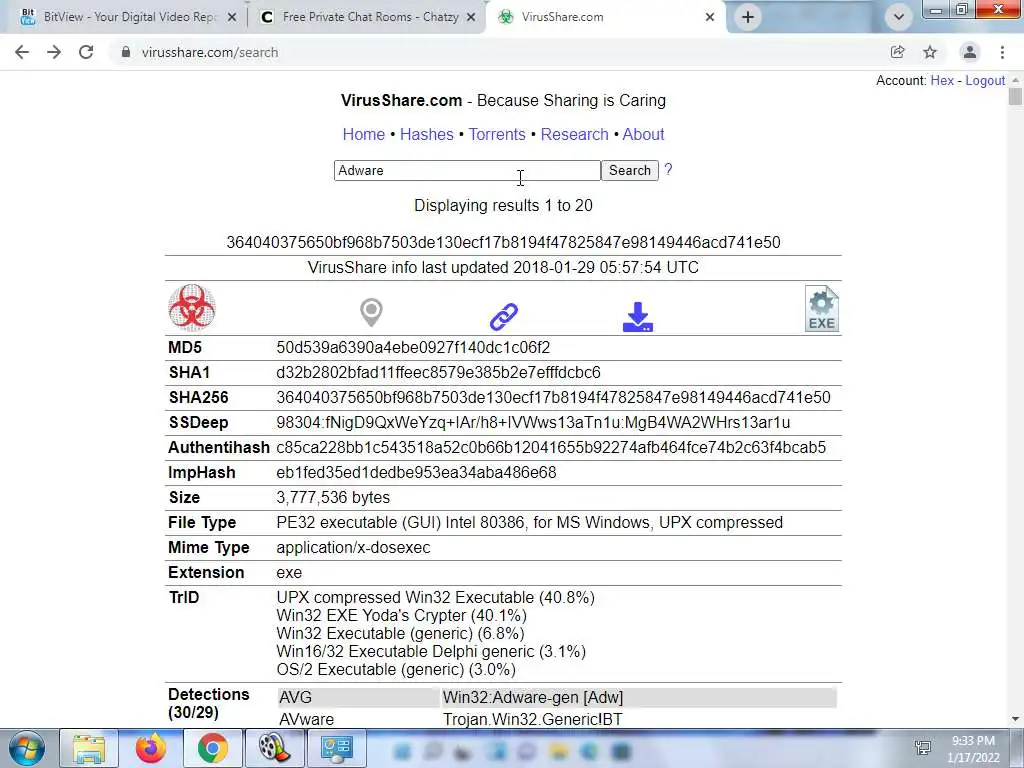1024x768 pixels.
Task: Go forward with the browser forward arrow
Action: tap(54, 52)
